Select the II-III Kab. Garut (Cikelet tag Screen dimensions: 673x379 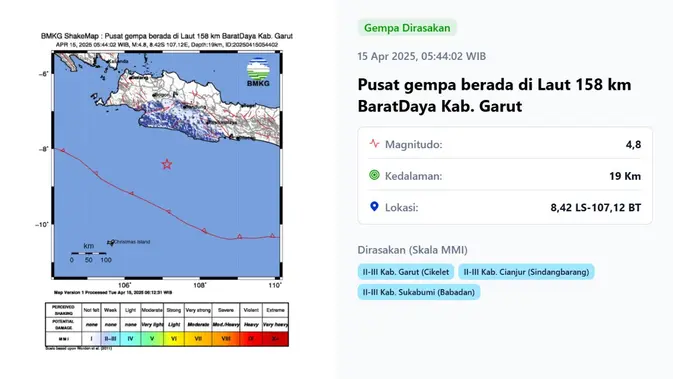pos(406,272)
